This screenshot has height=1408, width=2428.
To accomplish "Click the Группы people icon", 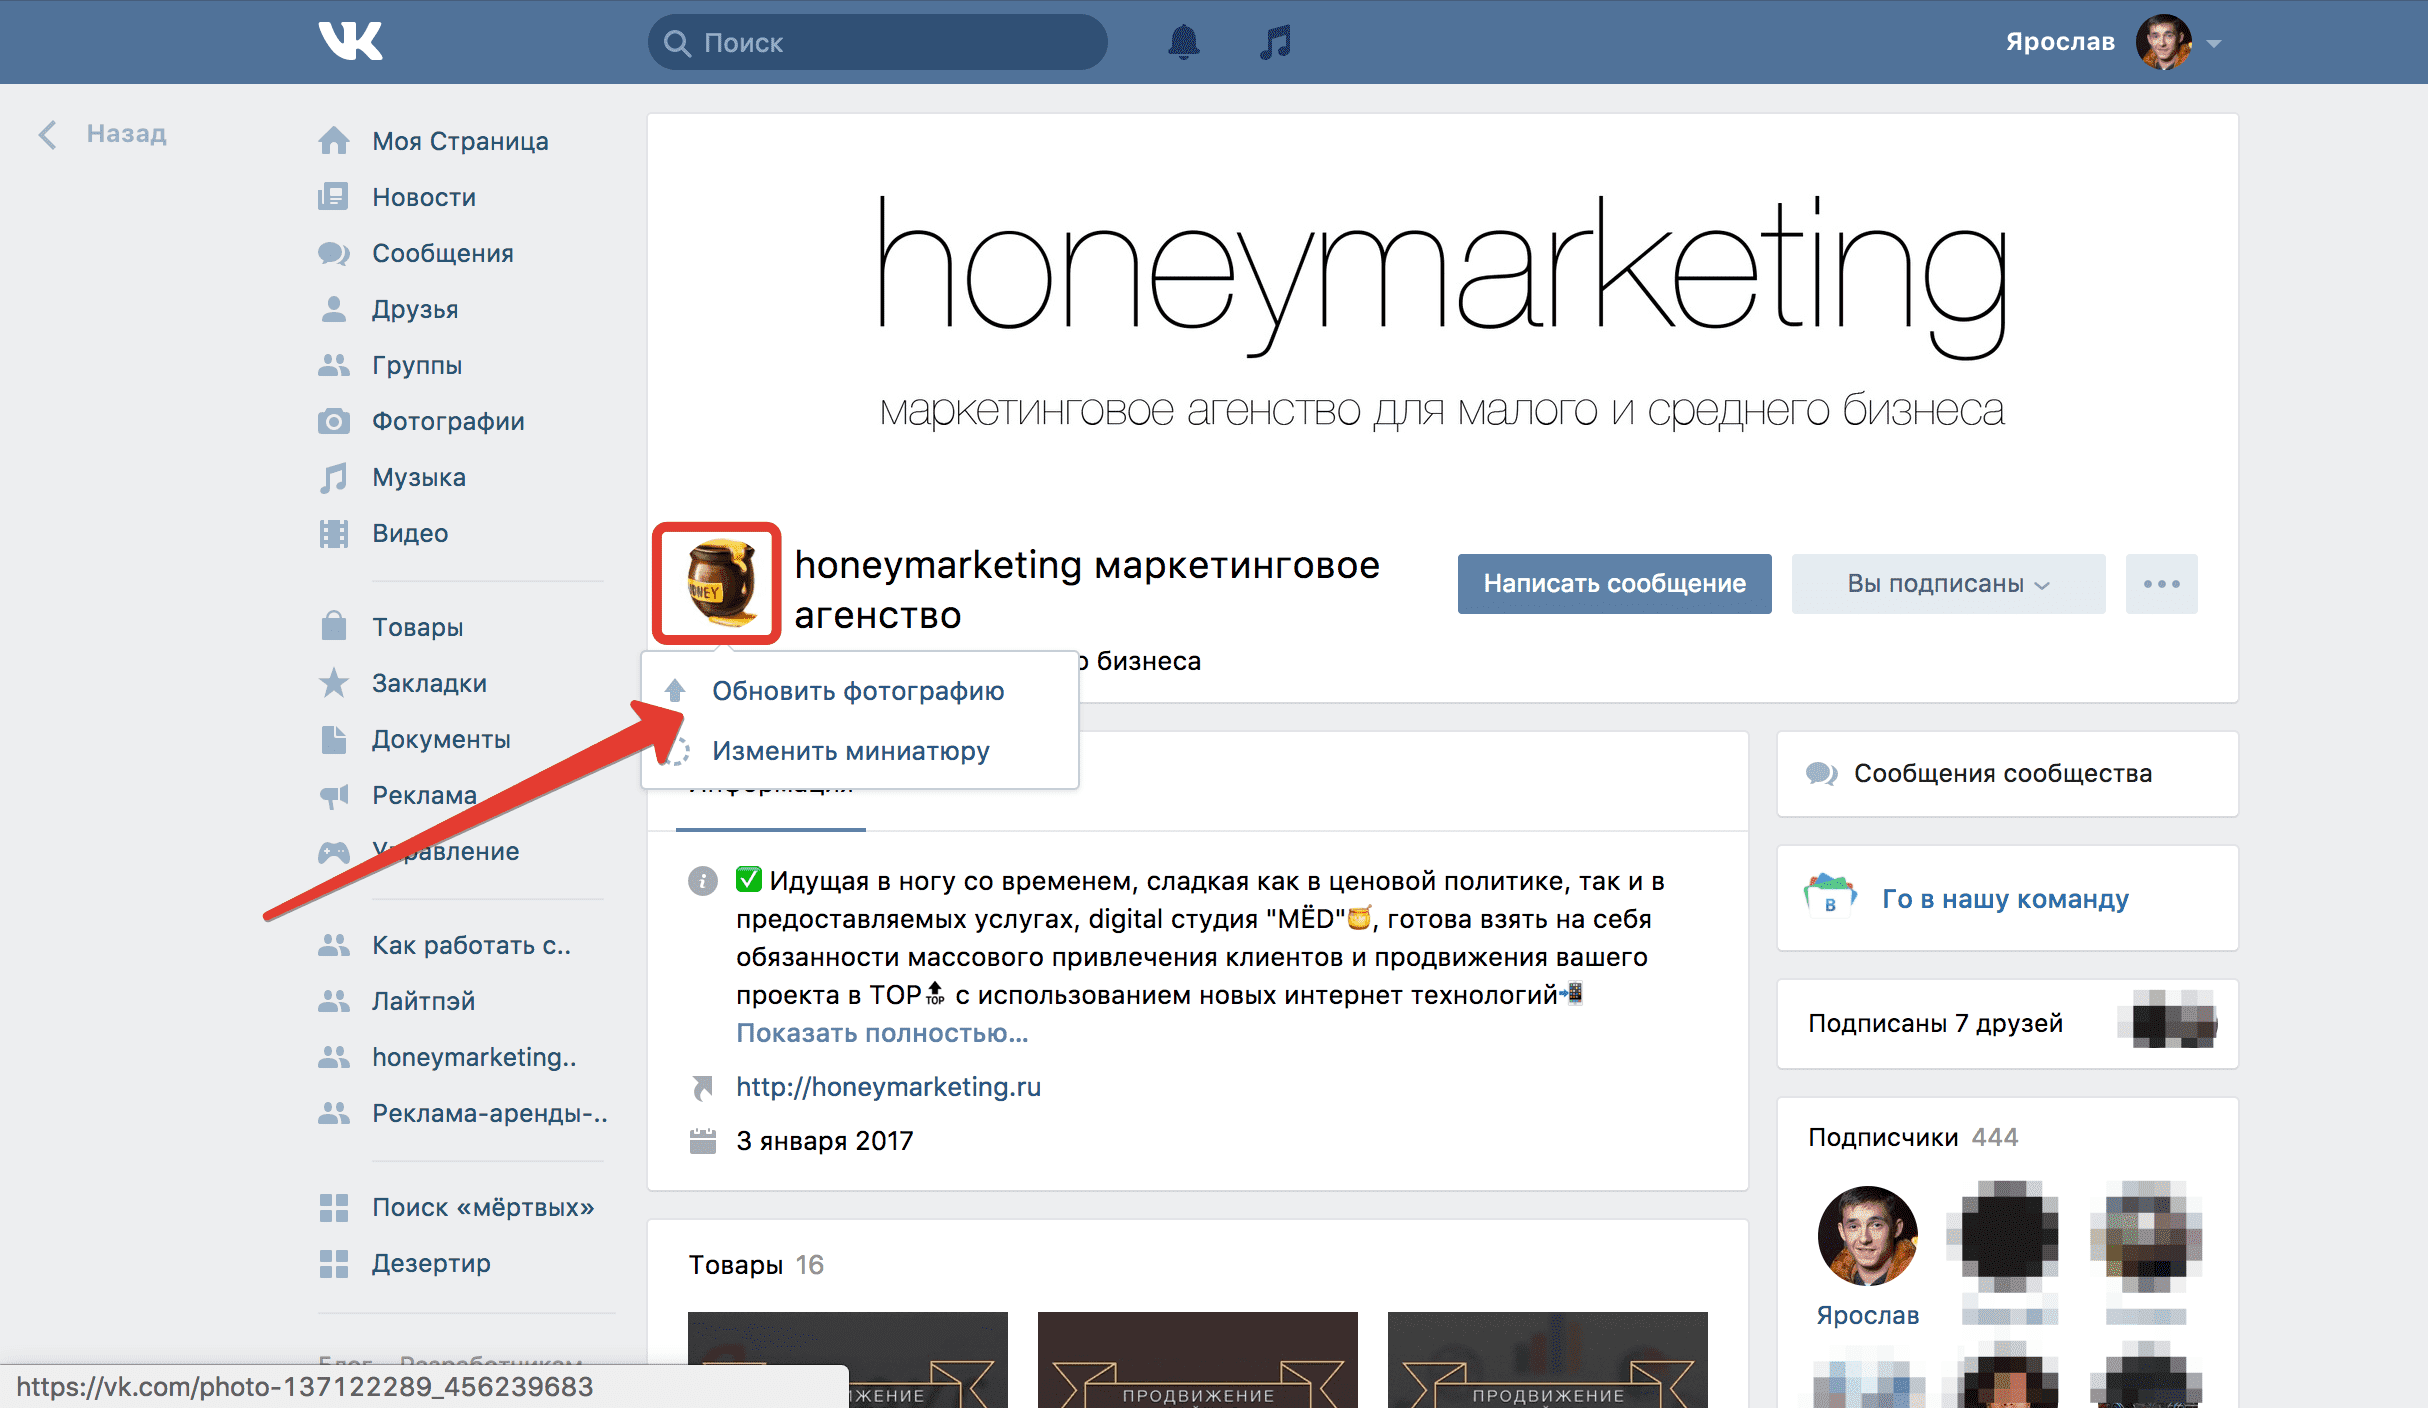I will click(x=334, y=365).
